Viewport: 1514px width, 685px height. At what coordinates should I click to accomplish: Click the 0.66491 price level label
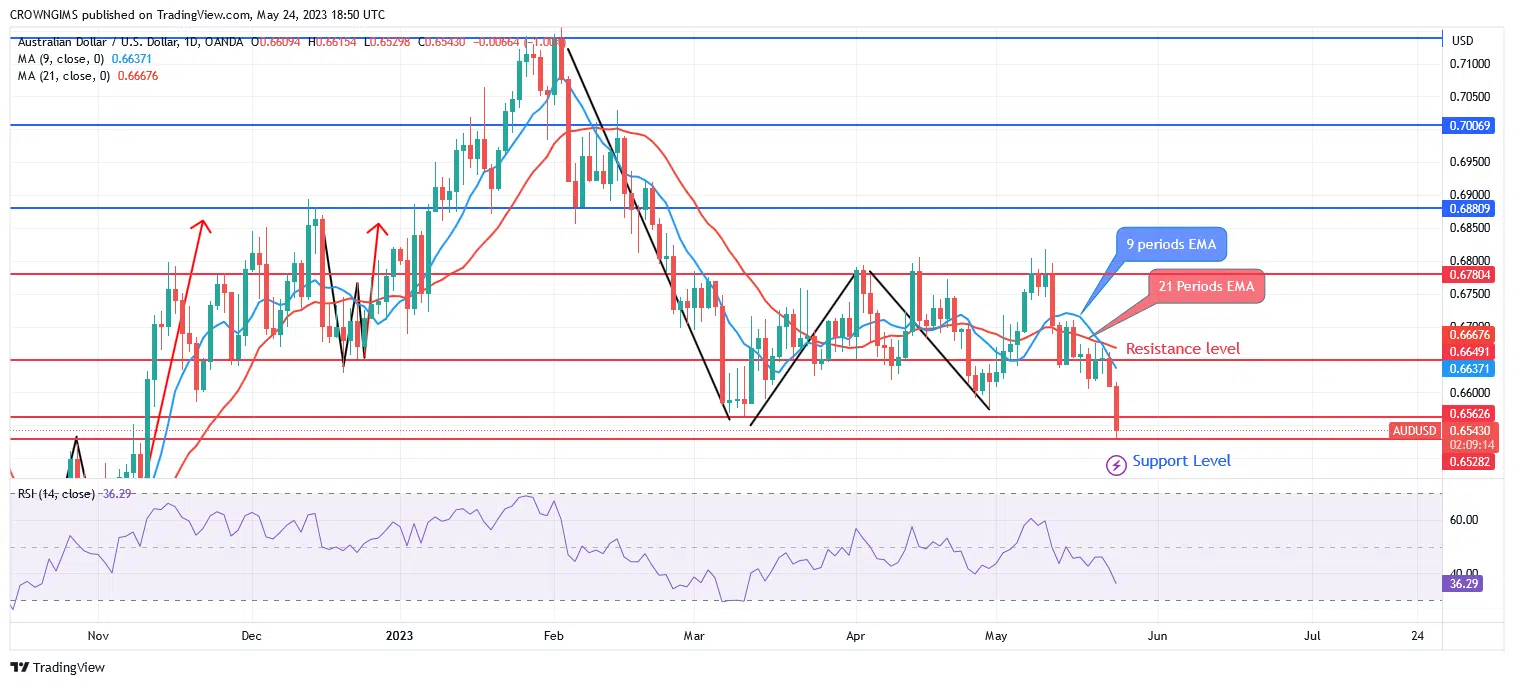pyautogui.click(x=1468, y=351)
